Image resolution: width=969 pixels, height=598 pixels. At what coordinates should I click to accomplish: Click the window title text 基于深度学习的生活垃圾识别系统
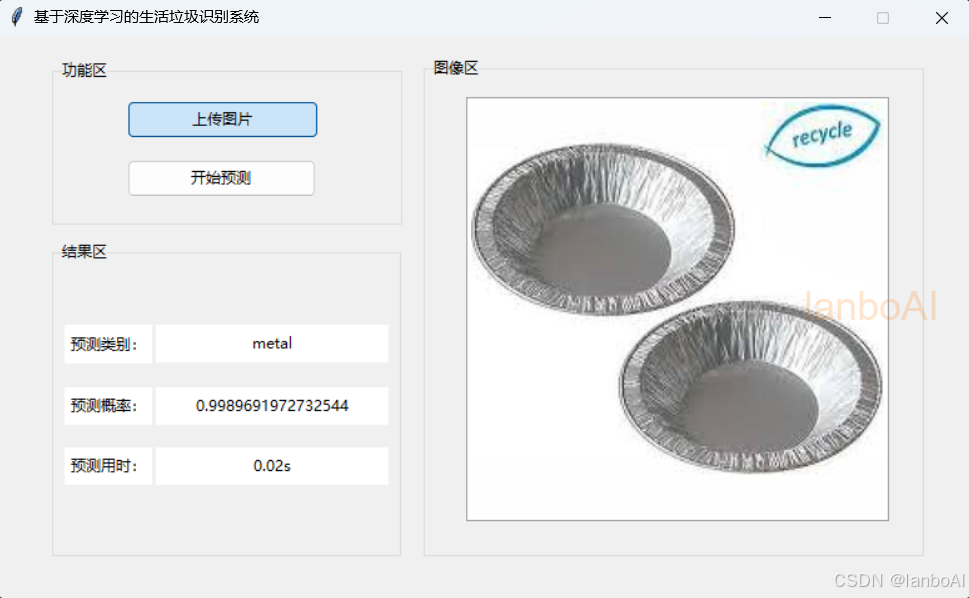[146, 17]
